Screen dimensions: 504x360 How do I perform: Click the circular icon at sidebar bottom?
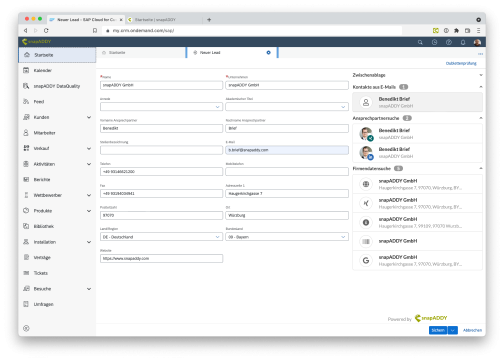pyautogui.click(x=26, y=328)
